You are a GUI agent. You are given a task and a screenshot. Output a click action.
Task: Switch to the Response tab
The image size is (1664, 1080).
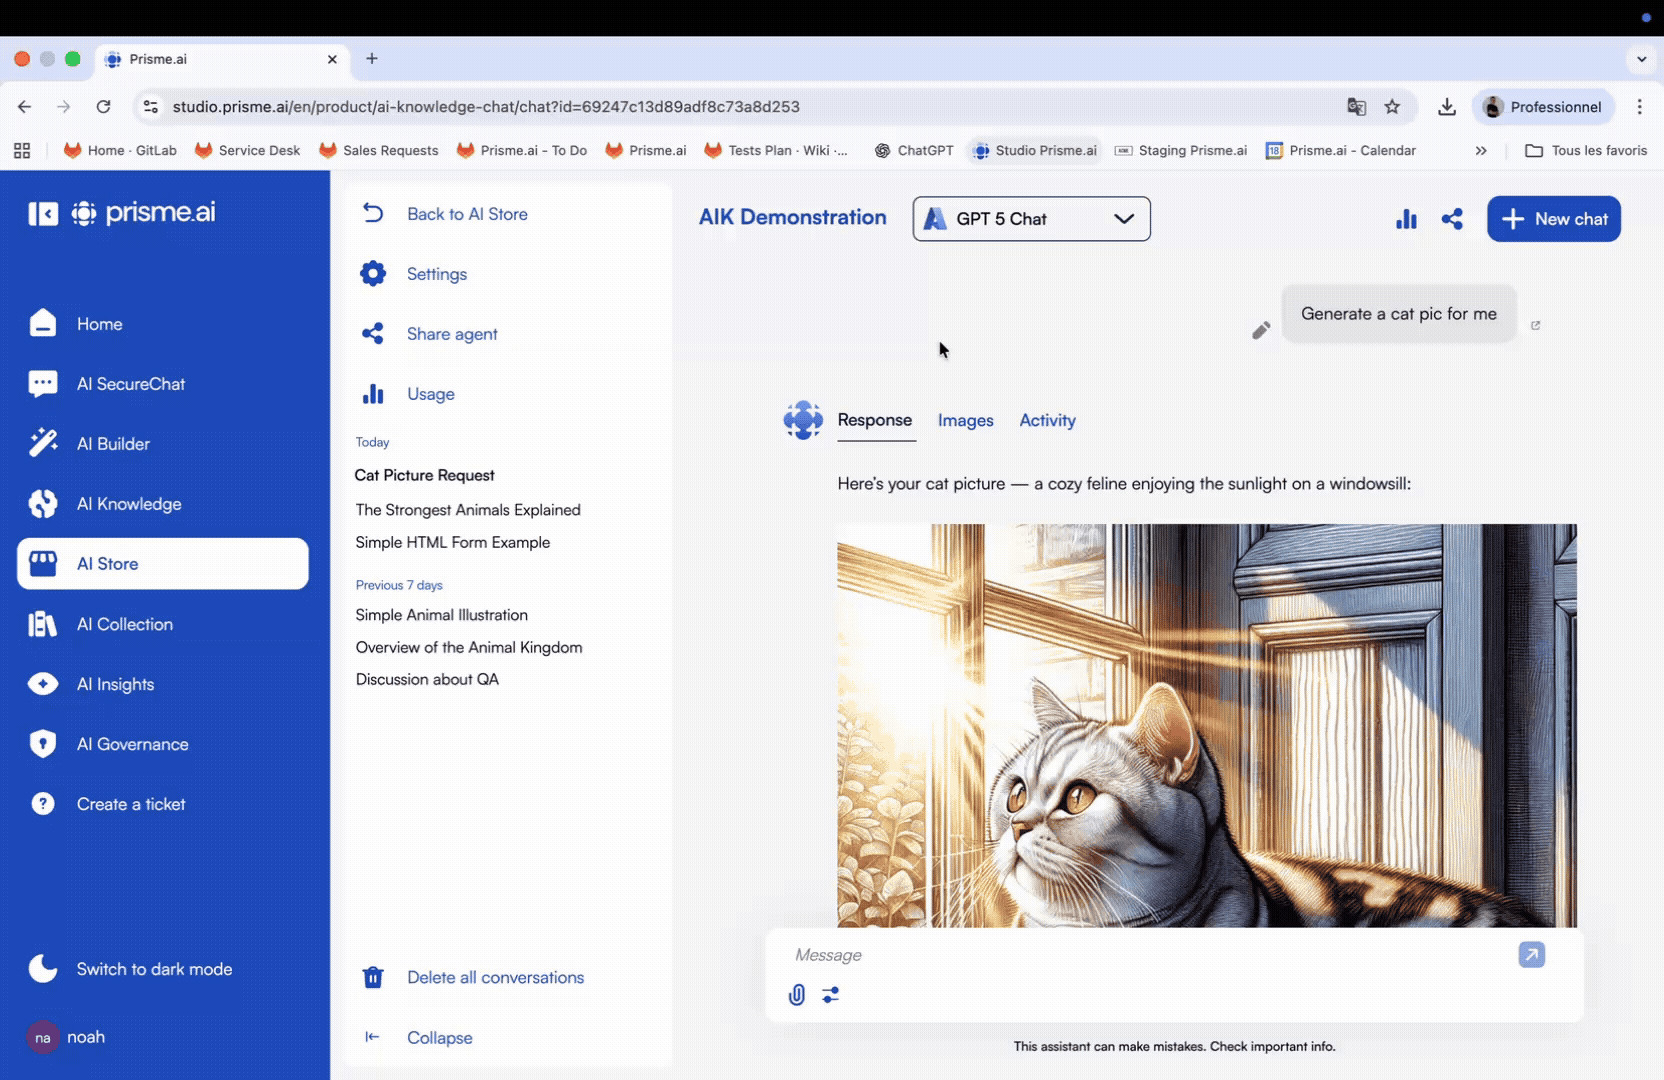click(x=875, y=420)
